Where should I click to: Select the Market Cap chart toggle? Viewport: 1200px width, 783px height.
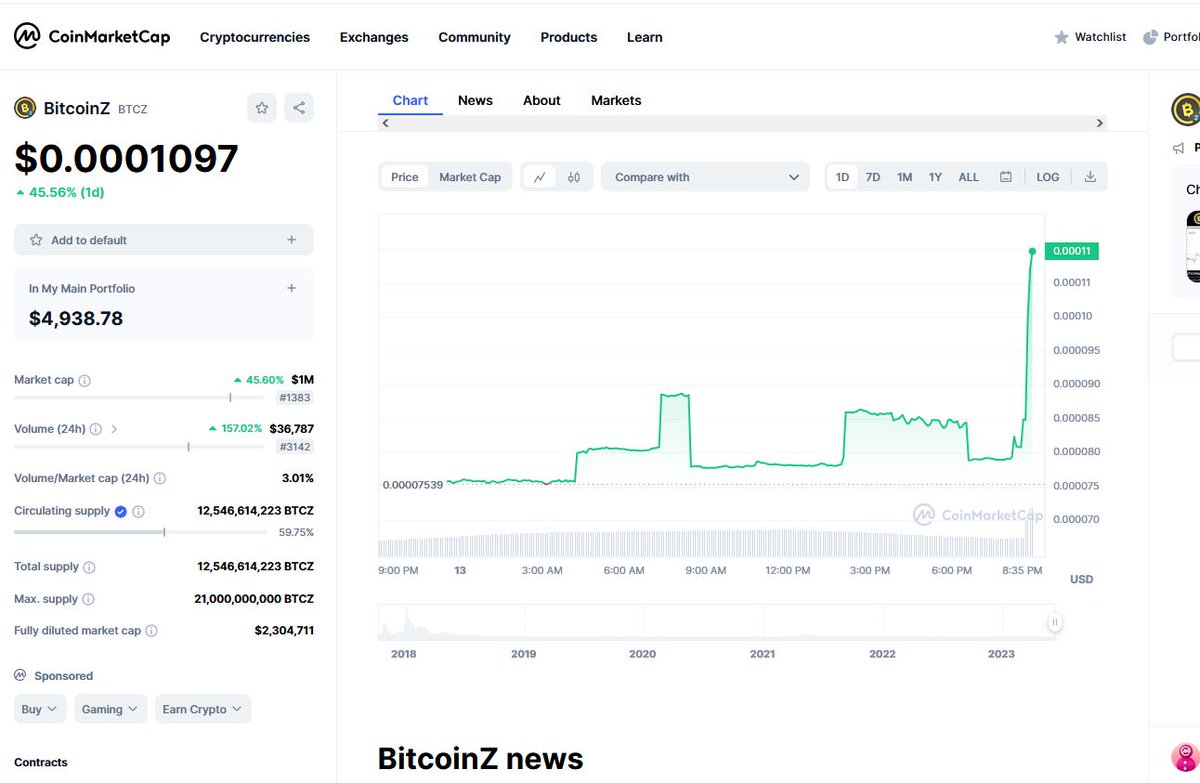click(x=470, y=177)
